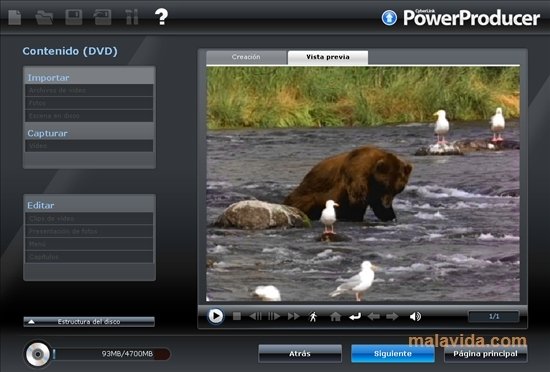Image resolution: width=550 pixels, height=372 pixels.
Task: Click the Contenido (DVD) heading
Action: pos(70,51)
